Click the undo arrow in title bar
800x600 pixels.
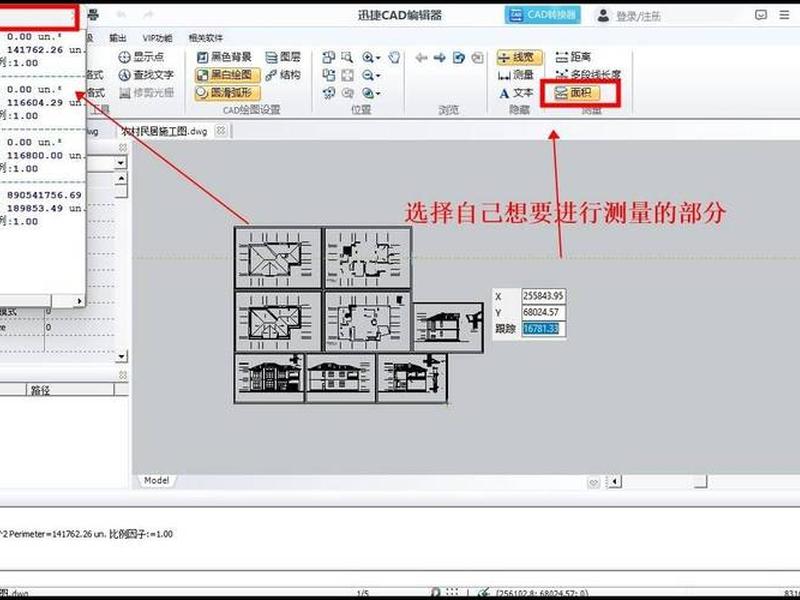click(121, 15)
